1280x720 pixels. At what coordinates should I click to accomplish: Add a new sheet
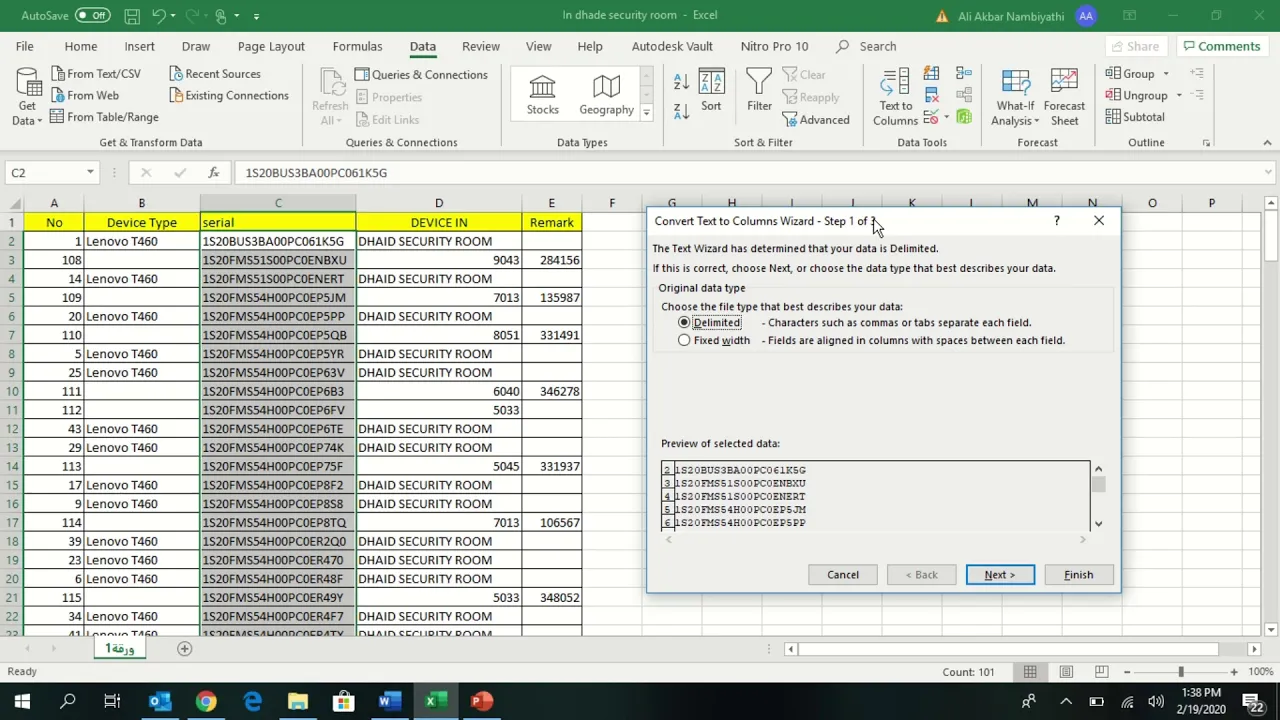(184, 649)
